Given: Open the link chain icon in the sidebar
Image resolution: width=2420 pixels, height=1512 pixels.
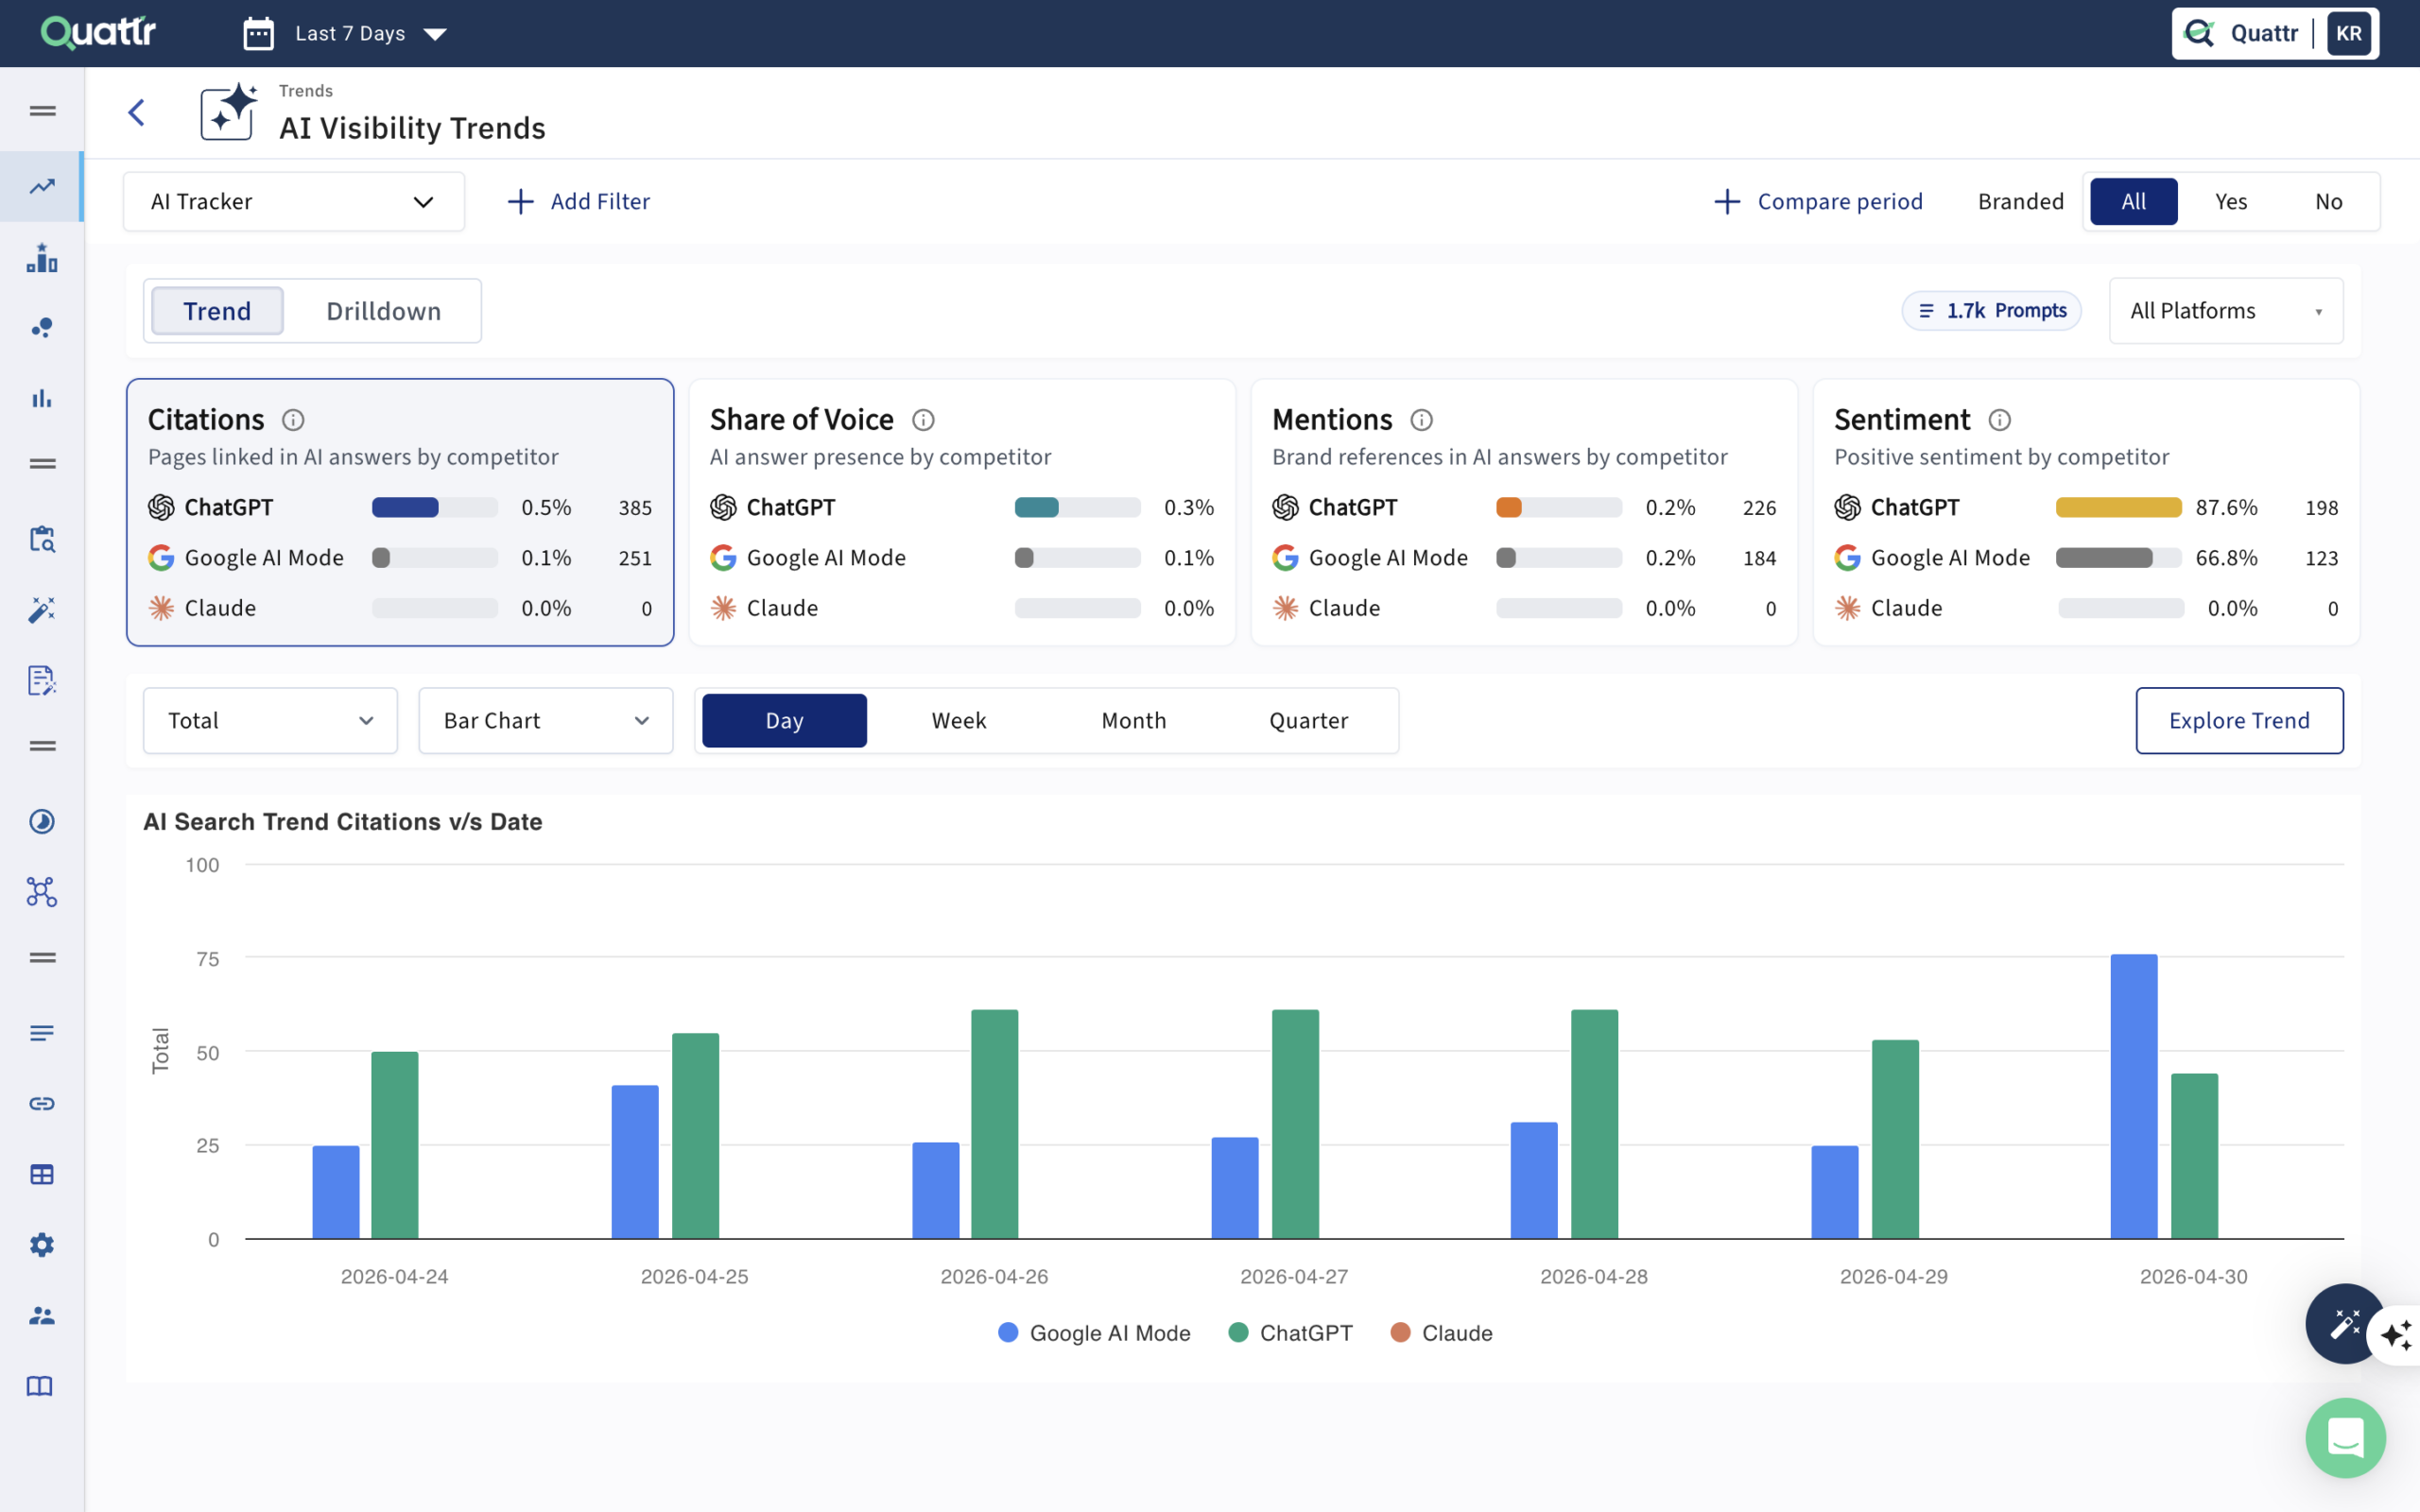Looking at the screenshot, I should click(41, 1103).
